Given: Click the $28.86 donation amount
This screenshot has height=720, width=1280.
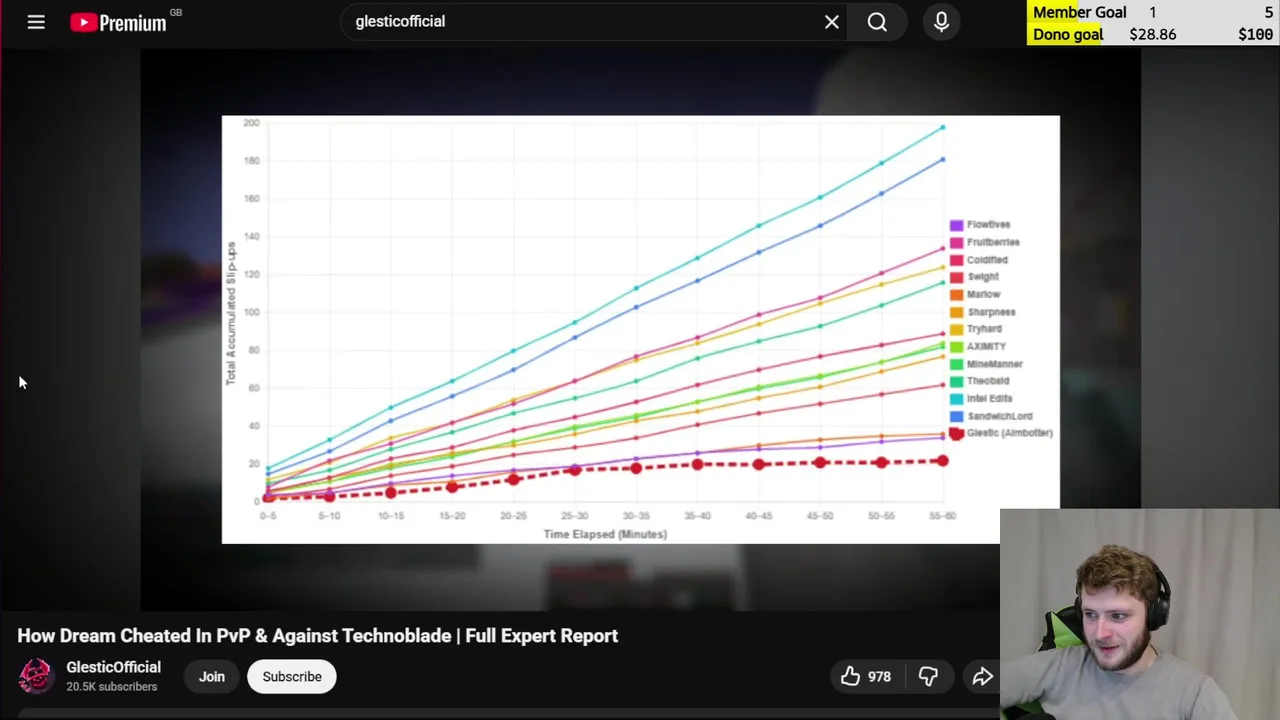Looking at the screenshot, I should click(x=1153, y=34).
